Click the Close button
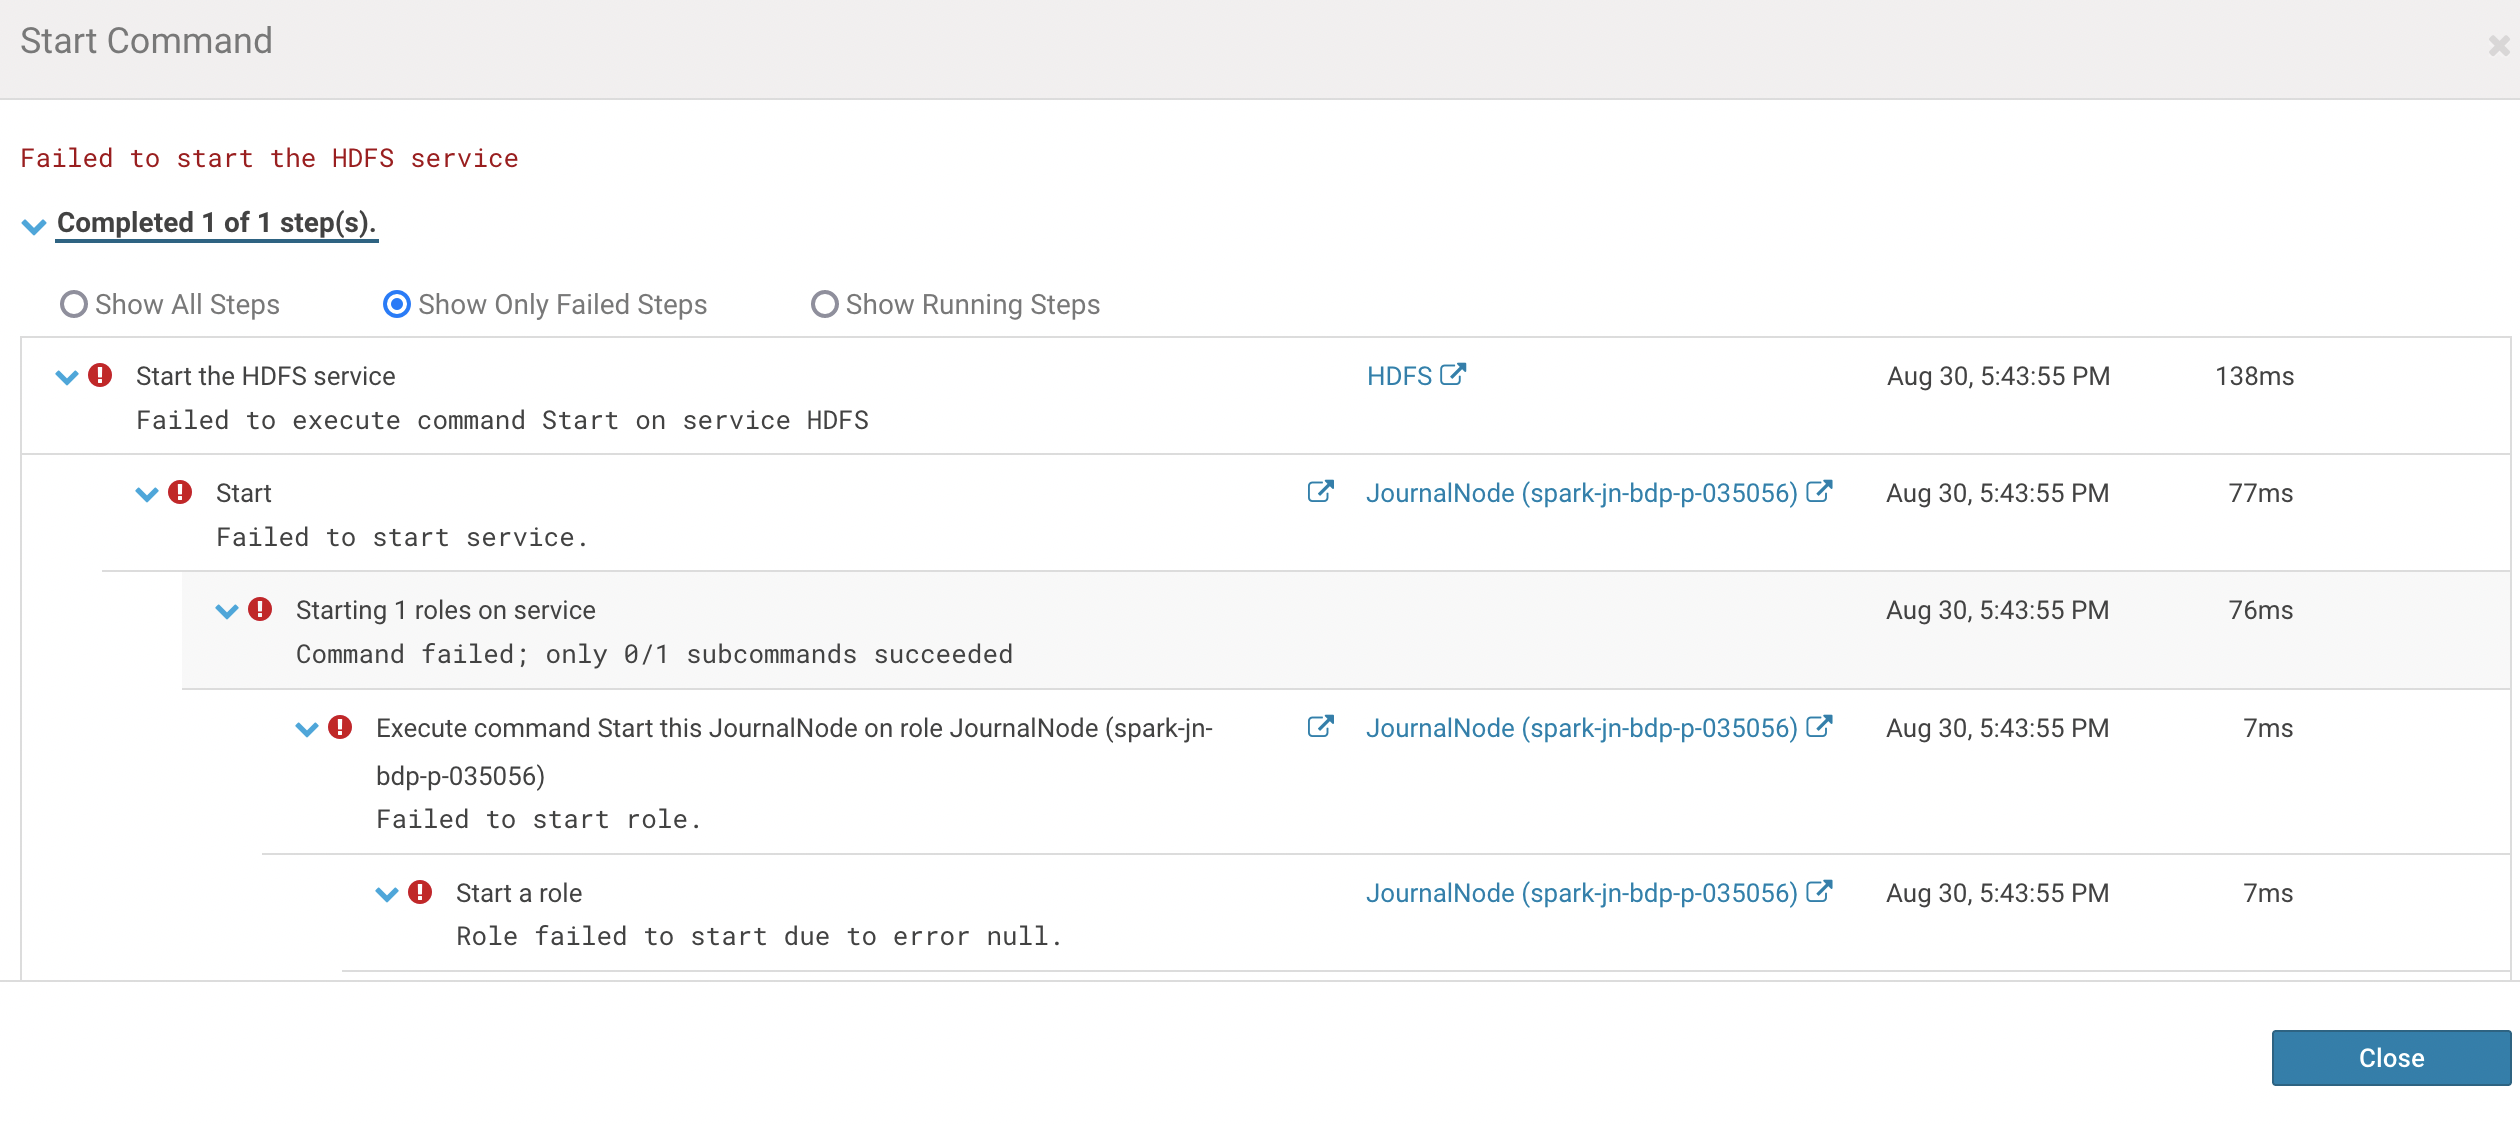Viewport: 2520px width, 1124px height. (2390, 1057)
